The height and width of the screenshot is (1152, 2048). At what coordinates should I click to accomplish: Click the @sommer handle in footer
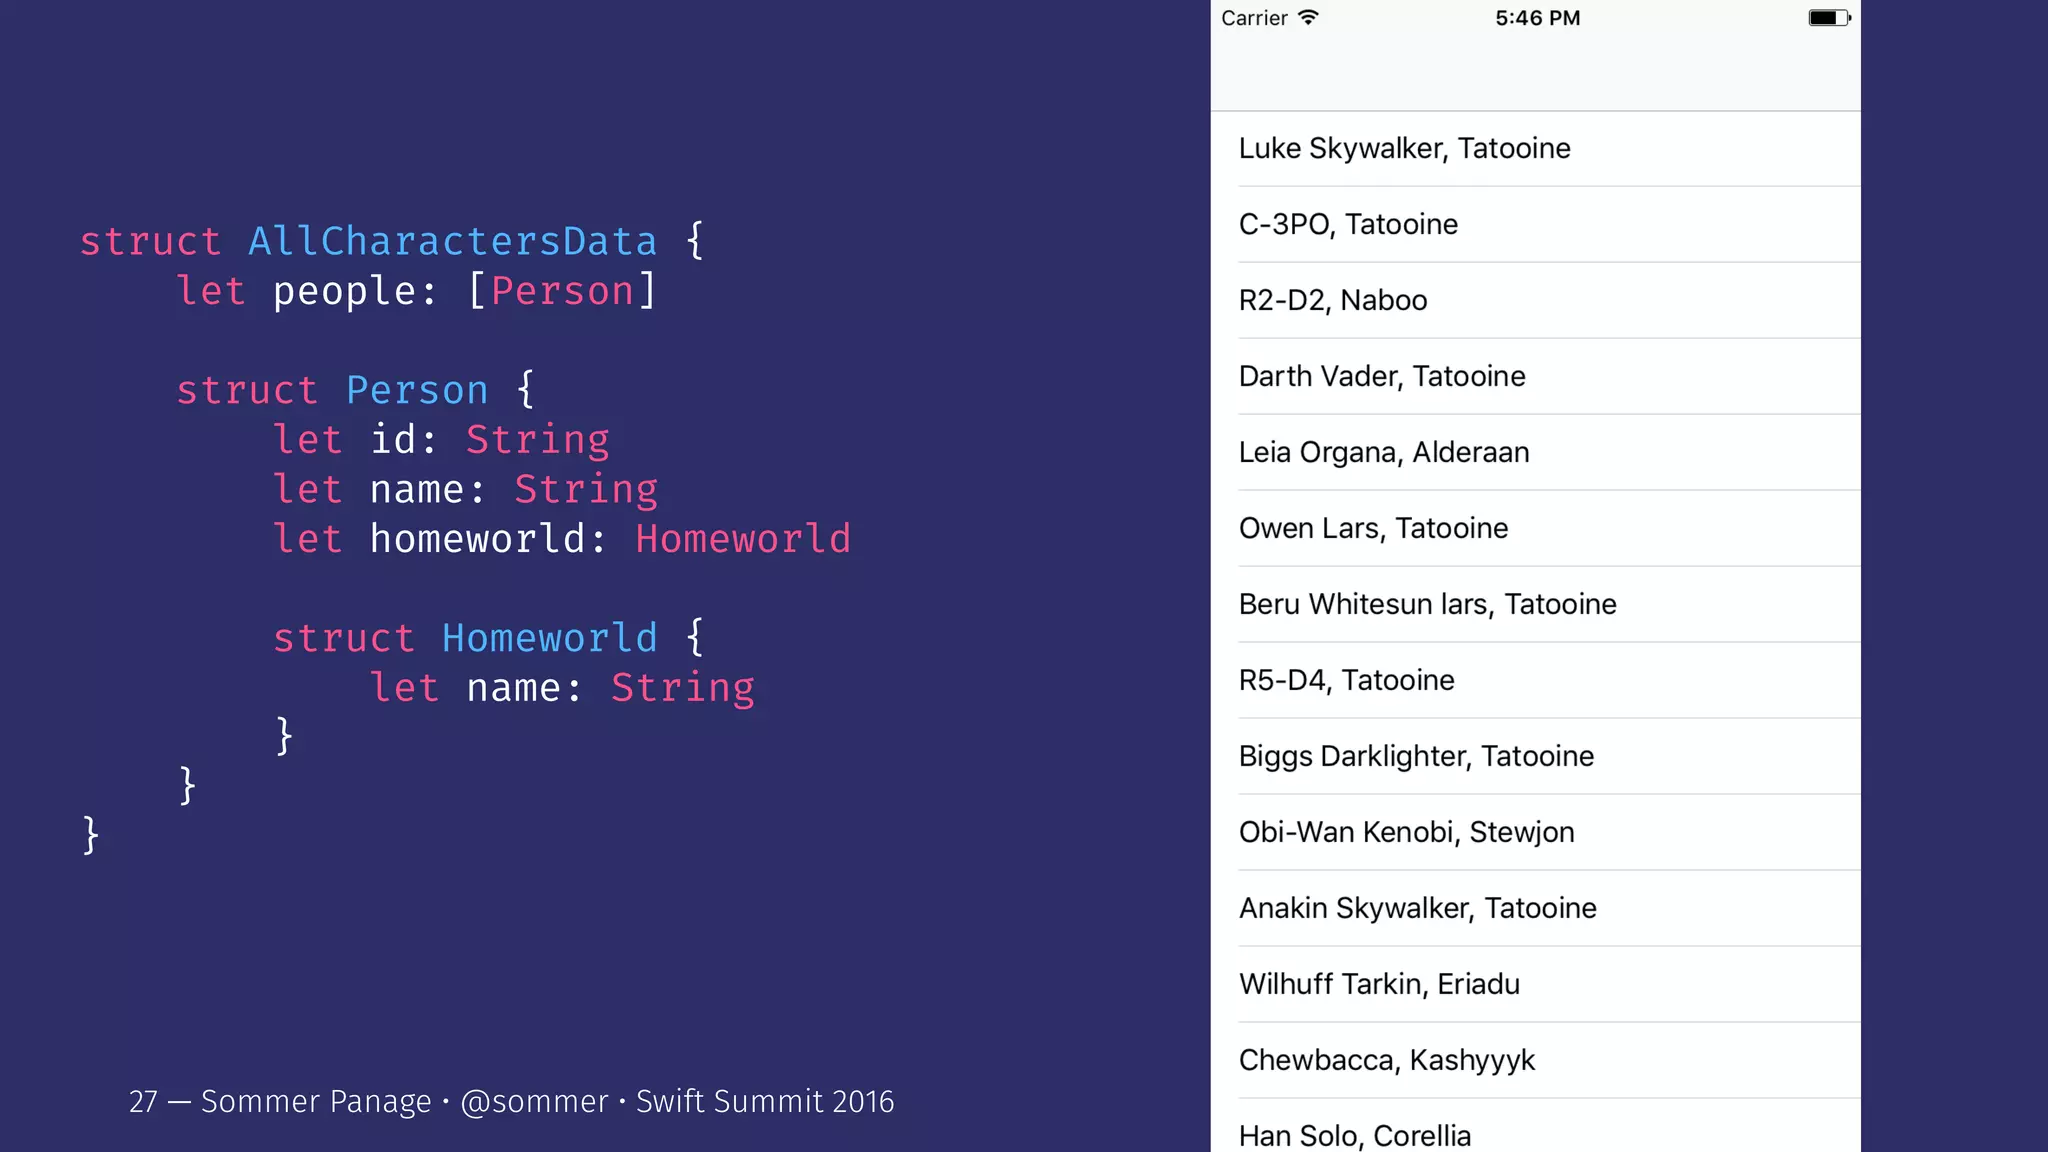534,1101
